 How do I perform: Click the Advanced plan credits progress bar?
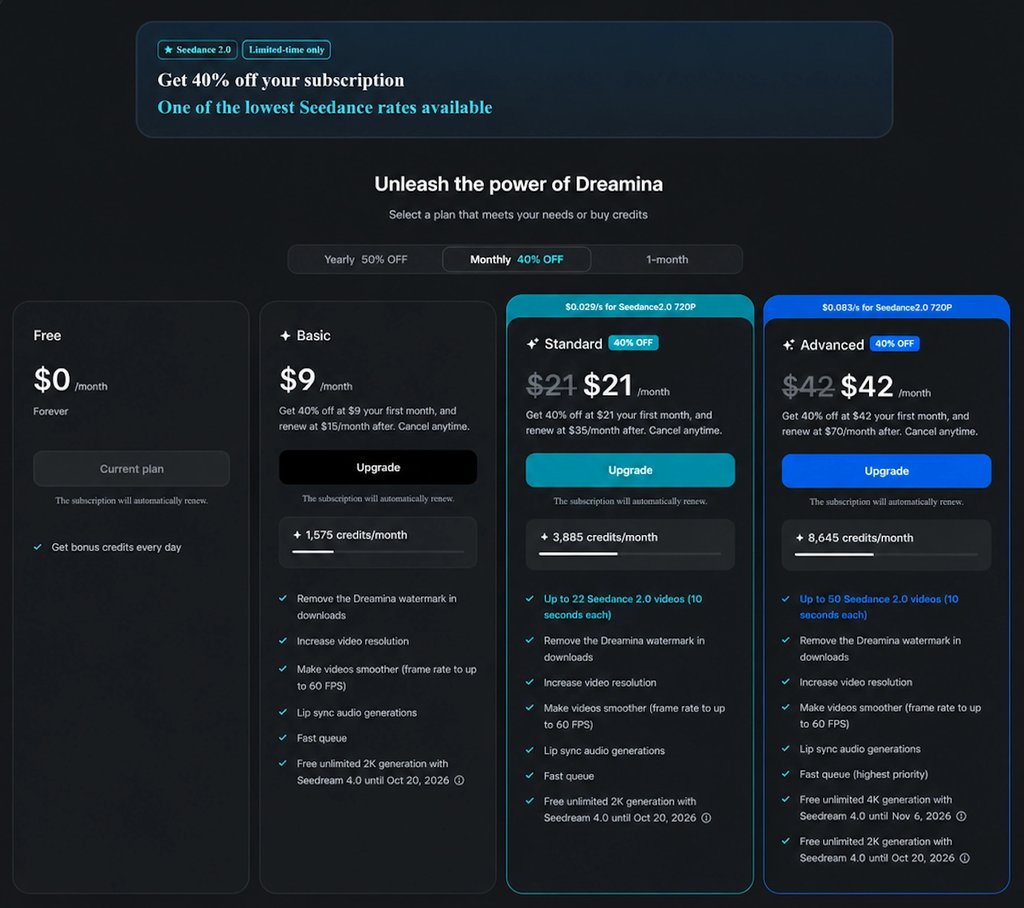(x=886, y=555)
